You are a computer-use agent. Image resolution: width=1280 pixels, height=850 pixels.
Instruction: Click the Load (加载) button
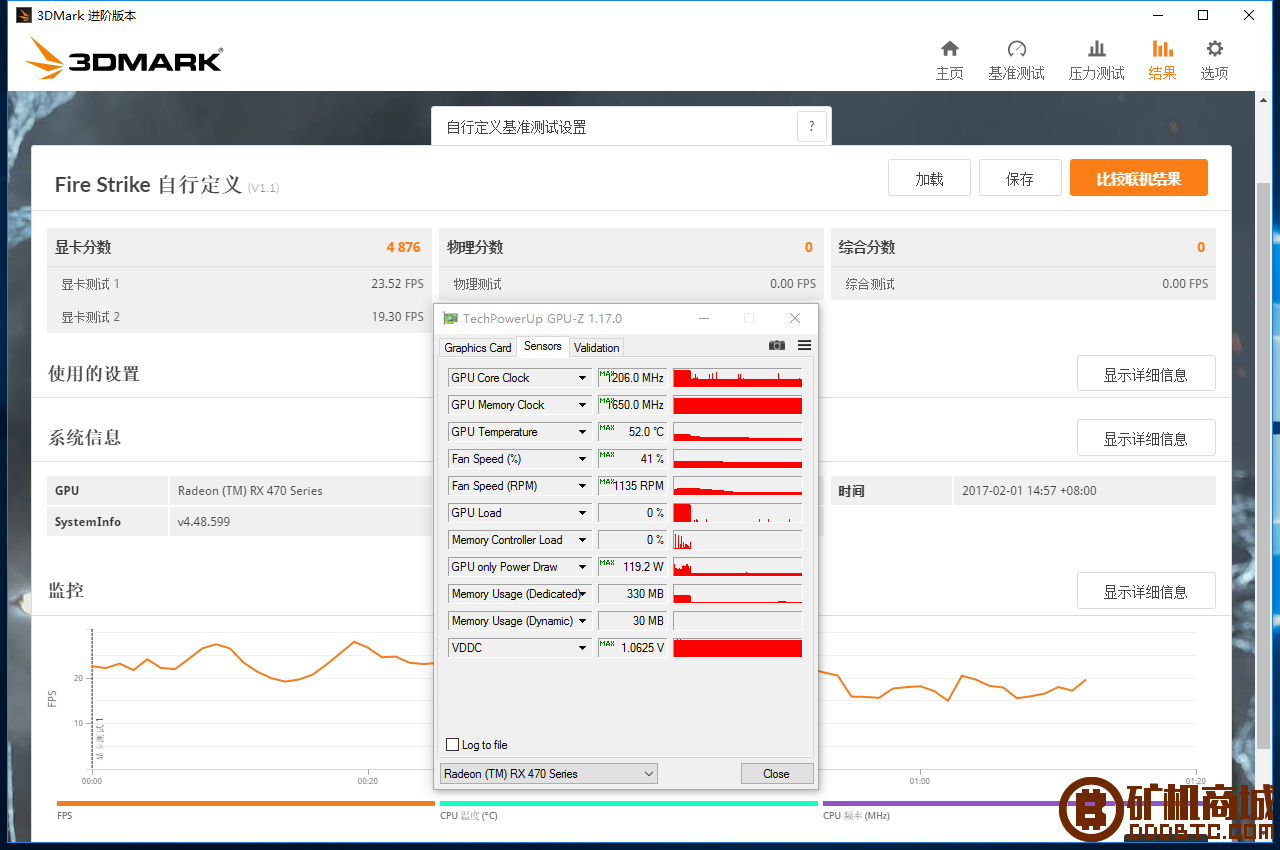tap(929, 178)
